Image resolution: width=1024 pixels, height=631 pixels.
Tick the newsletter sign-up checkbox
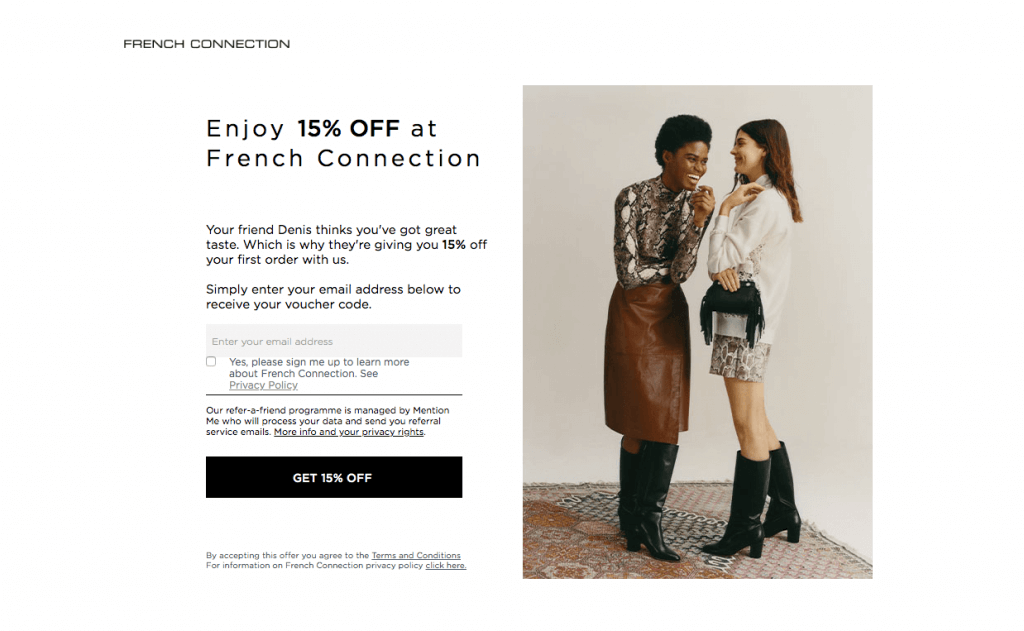point(211,361)
